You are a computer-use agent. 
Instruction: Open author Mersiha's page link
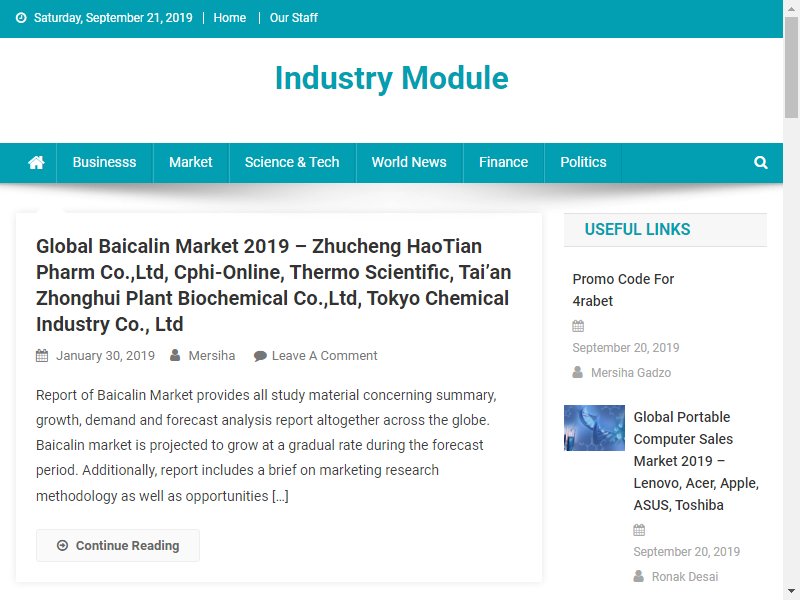coord(212,356)
